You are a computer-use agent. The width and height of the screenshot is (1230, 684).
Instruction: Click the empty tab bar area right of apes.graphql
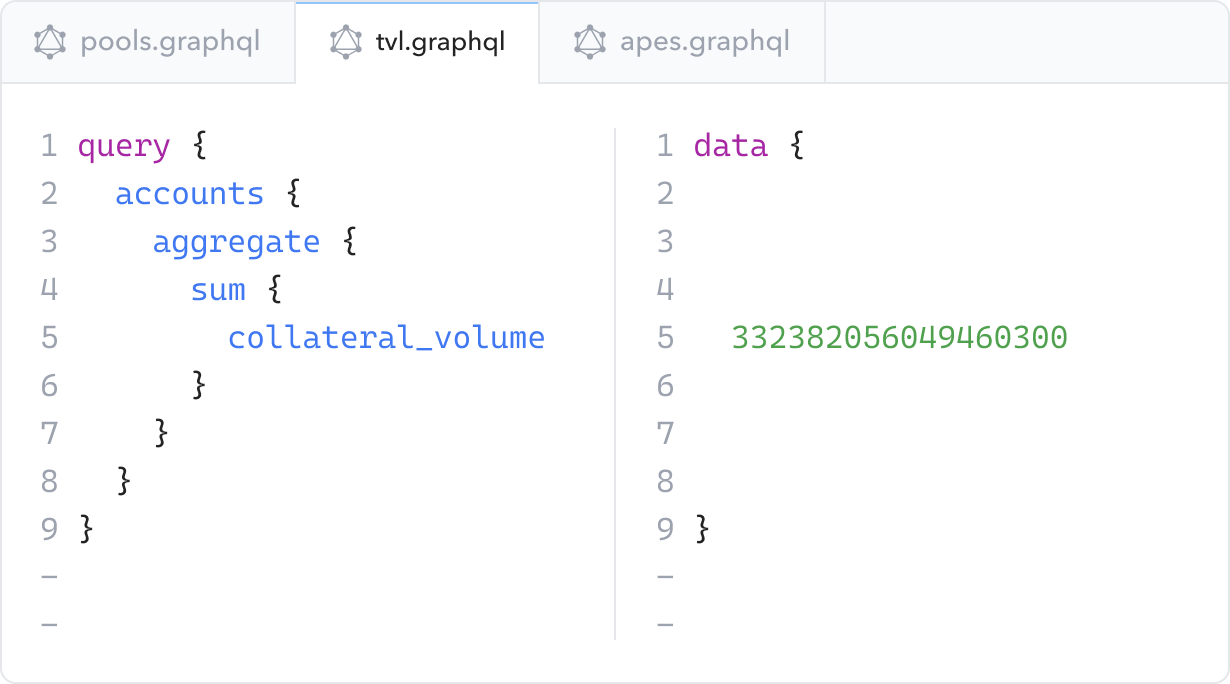(x=1020, y=42)
